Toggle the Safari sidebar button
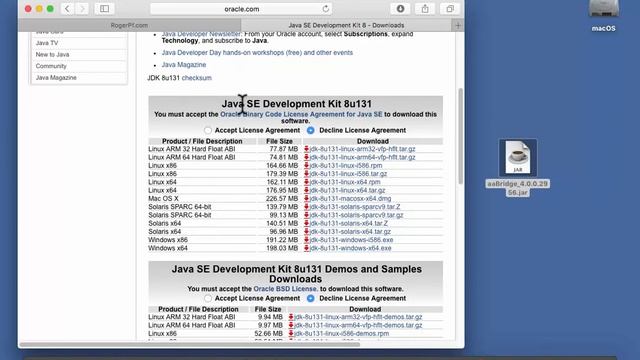640x360 pixels. pyautogui.click(x=104, y=9)
